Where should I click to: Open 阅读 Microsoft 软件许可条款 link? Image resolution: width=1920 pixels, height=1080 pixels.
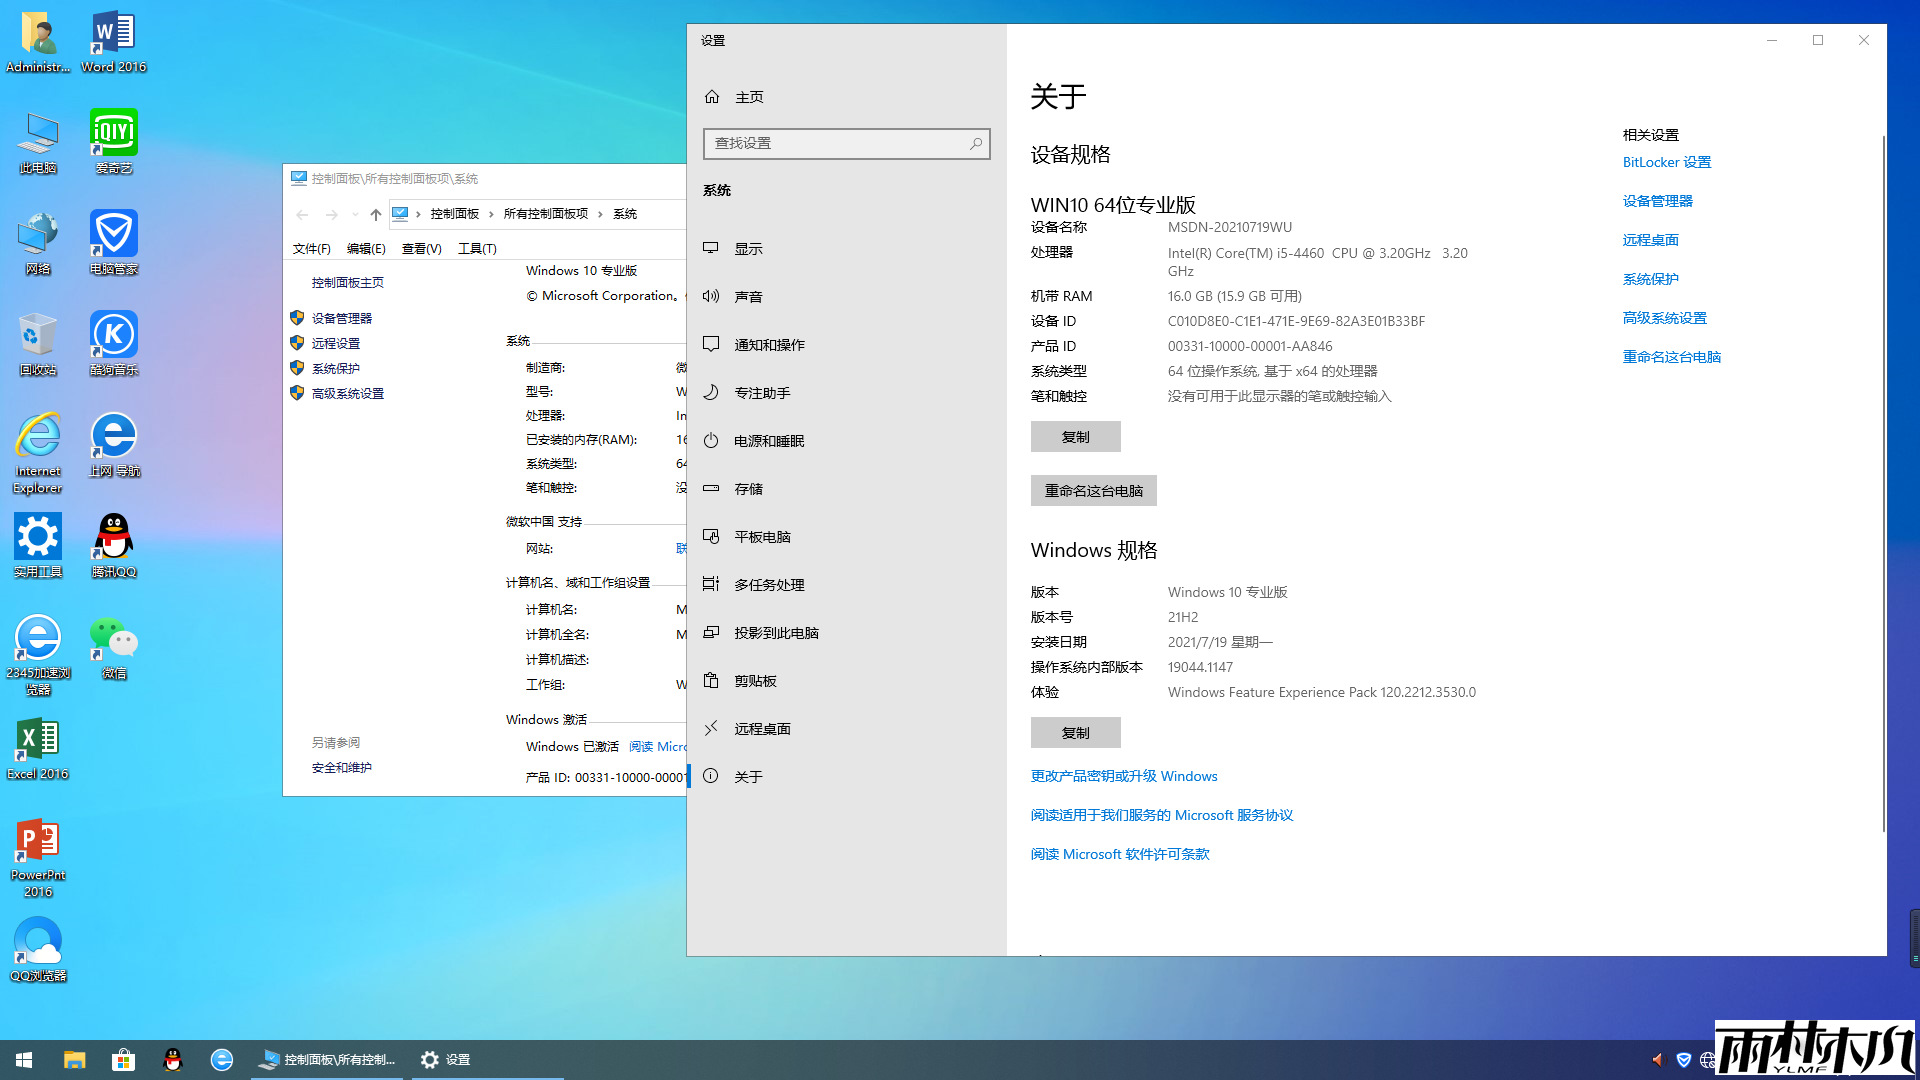point(1120,854)
